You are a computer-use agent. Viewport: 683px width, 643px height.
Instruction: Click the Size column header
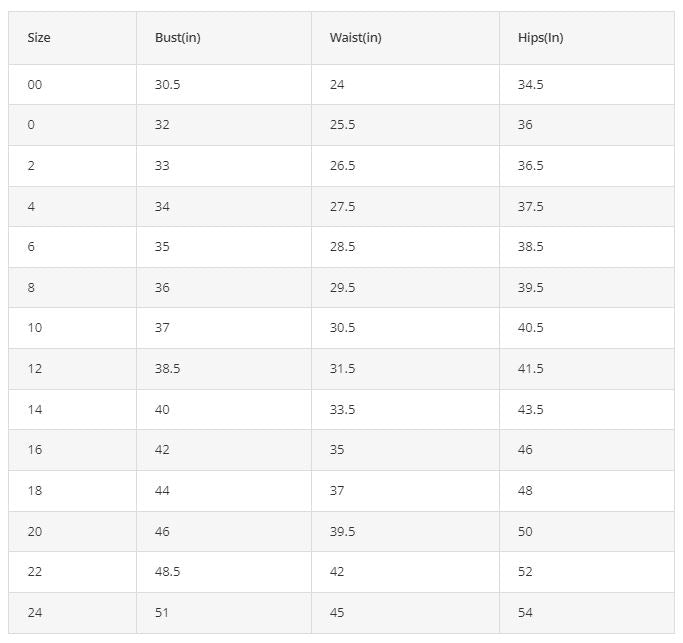39,38
